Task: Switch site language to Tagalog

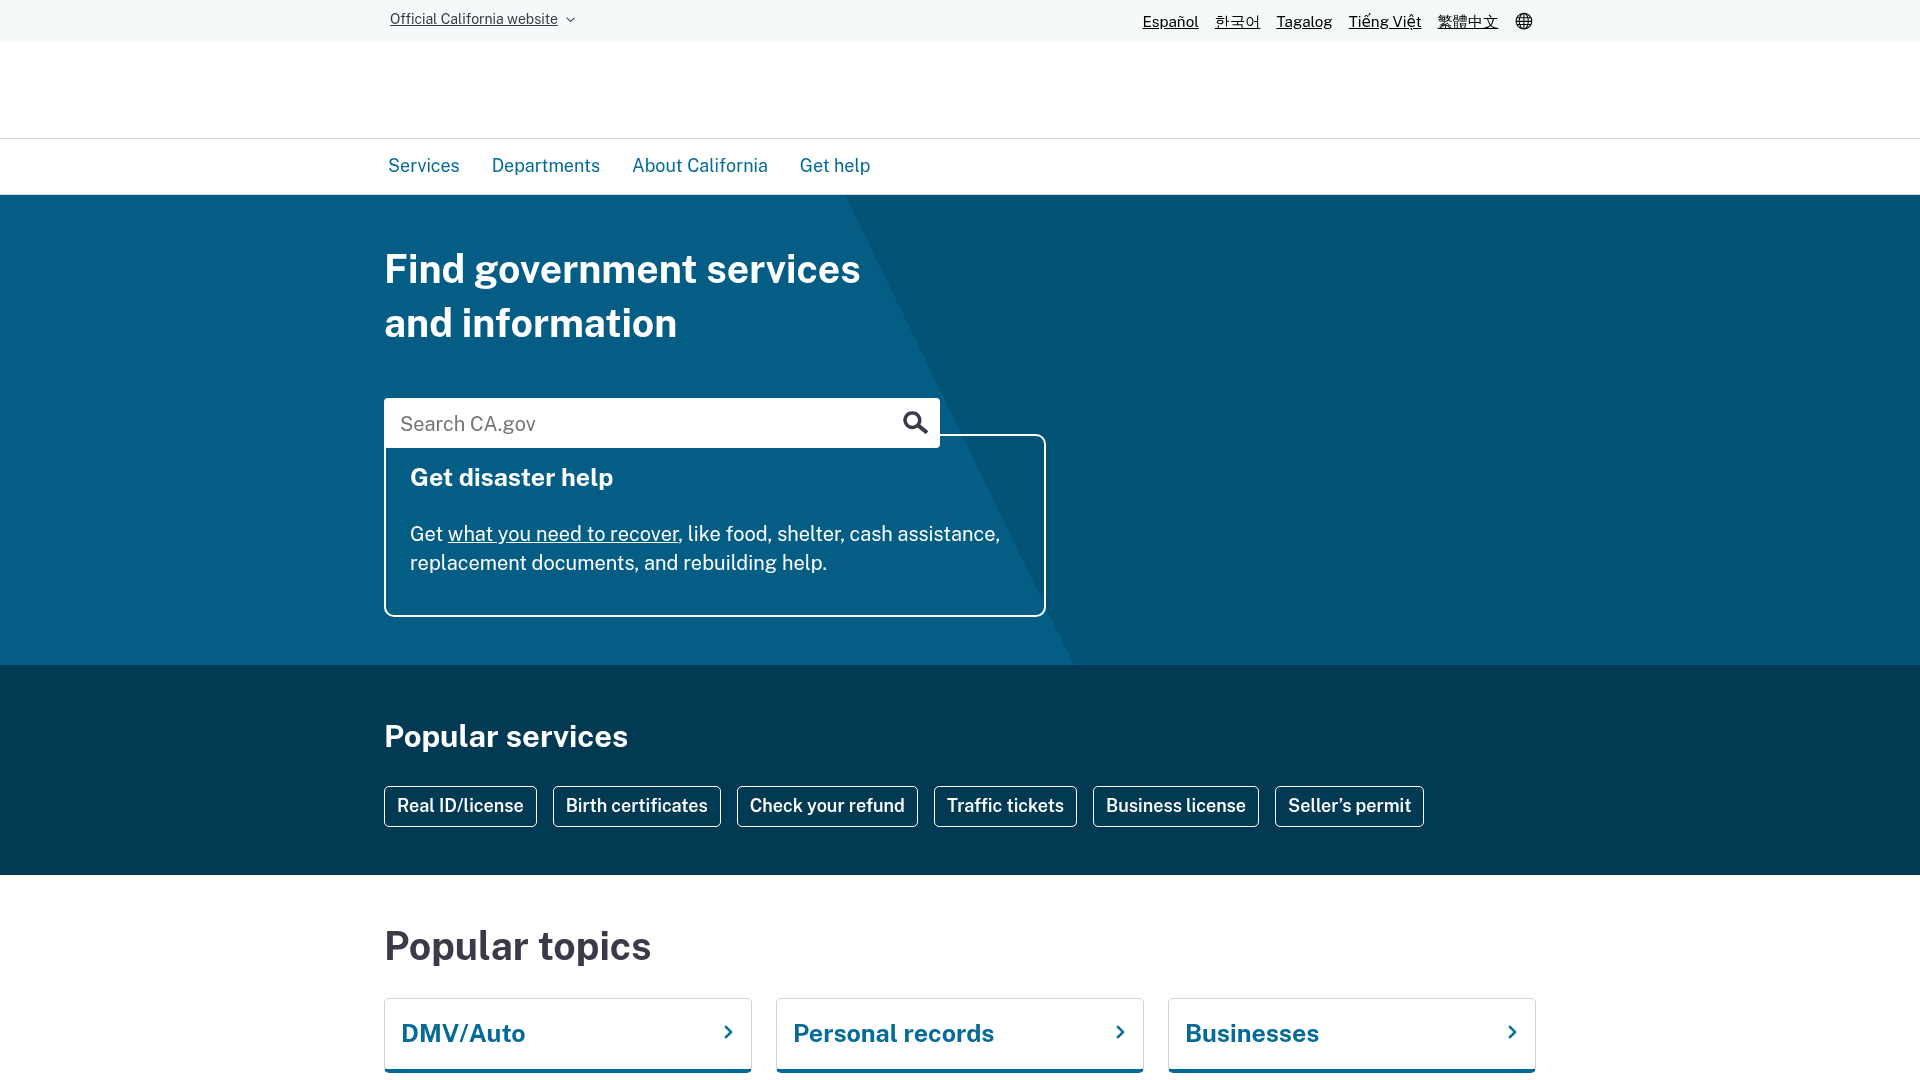Action: (x=1304, y=21)
